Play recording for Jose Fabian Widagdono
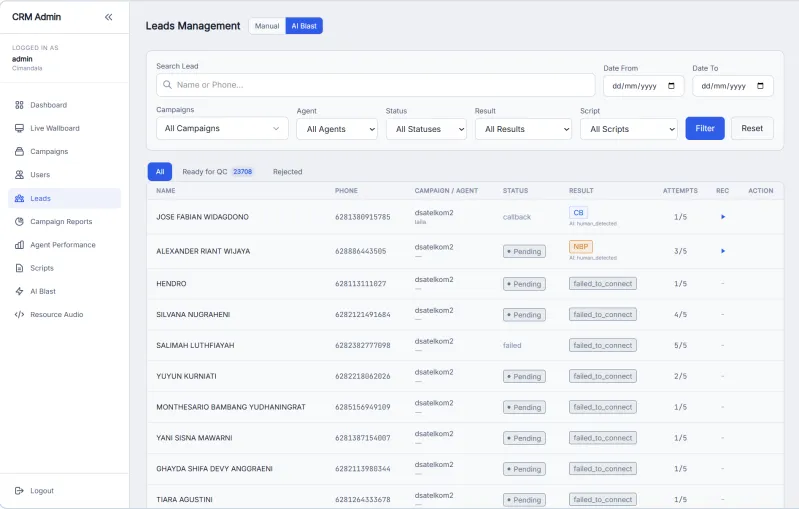 723,217
